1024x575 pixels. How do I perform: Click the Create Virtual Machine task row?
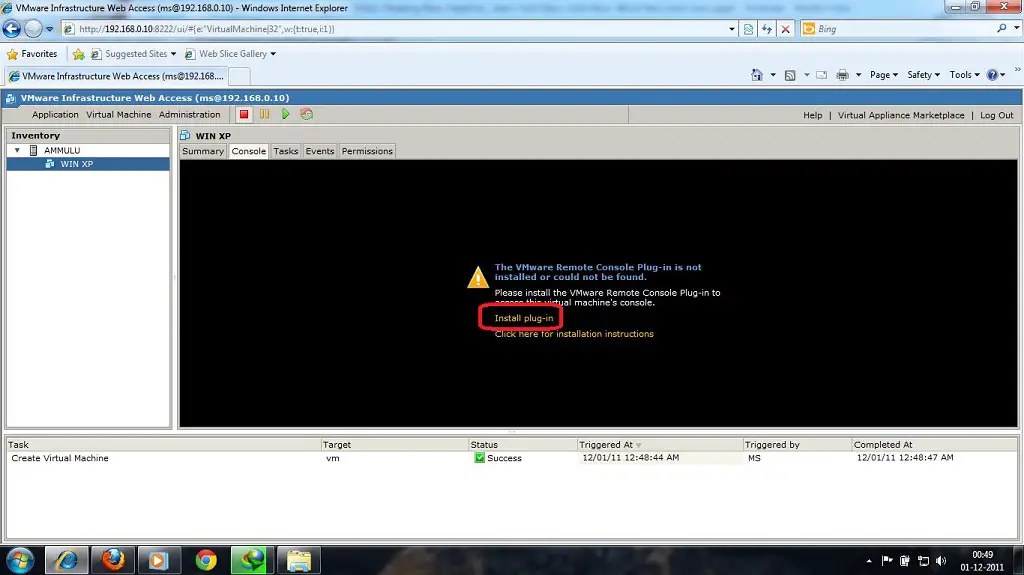(511, 458)
